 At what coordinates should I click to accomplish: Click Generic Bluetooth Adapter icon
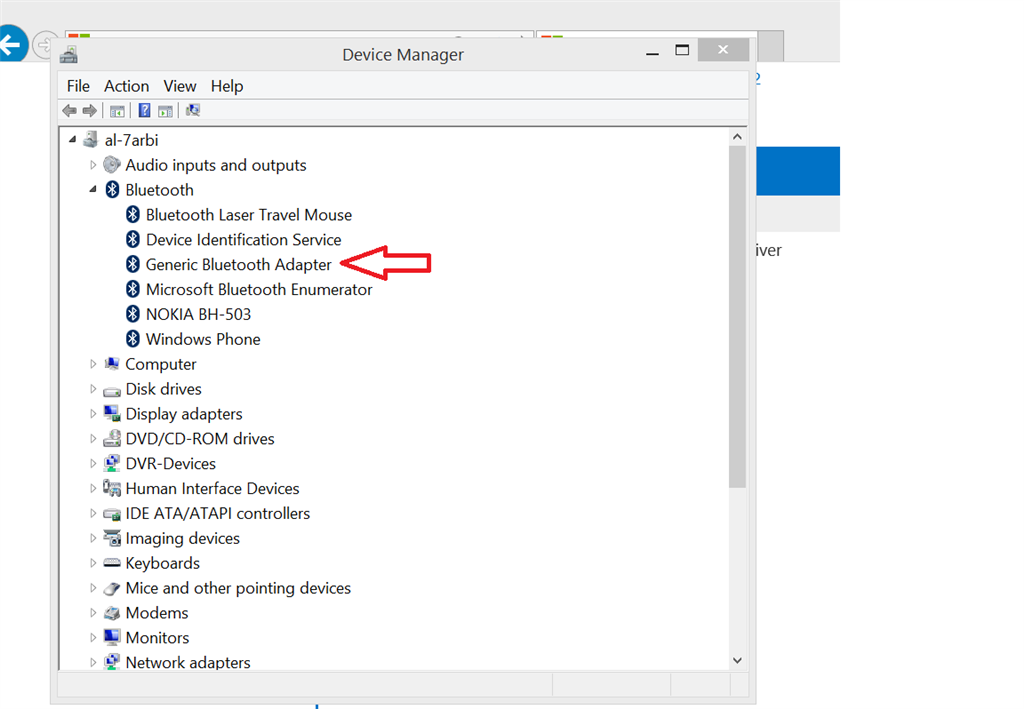[x=133, y=264]
